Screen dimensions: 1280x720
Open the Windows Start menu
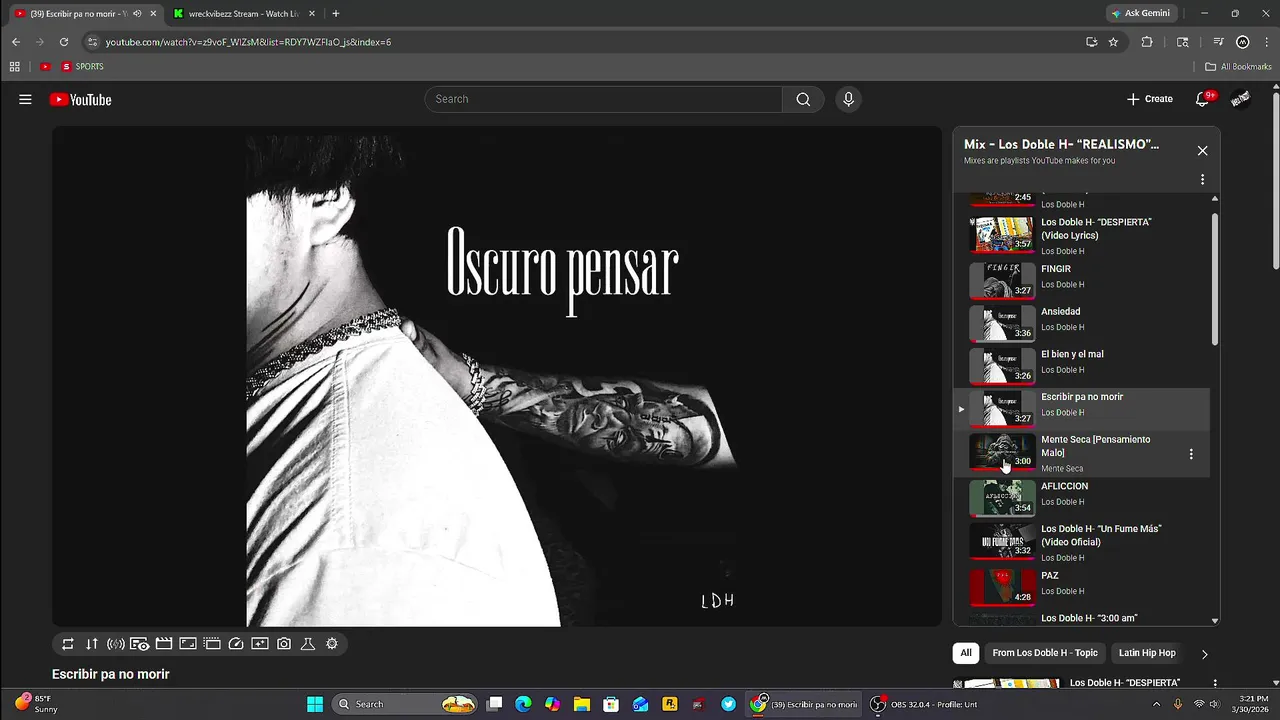[315, 704]
